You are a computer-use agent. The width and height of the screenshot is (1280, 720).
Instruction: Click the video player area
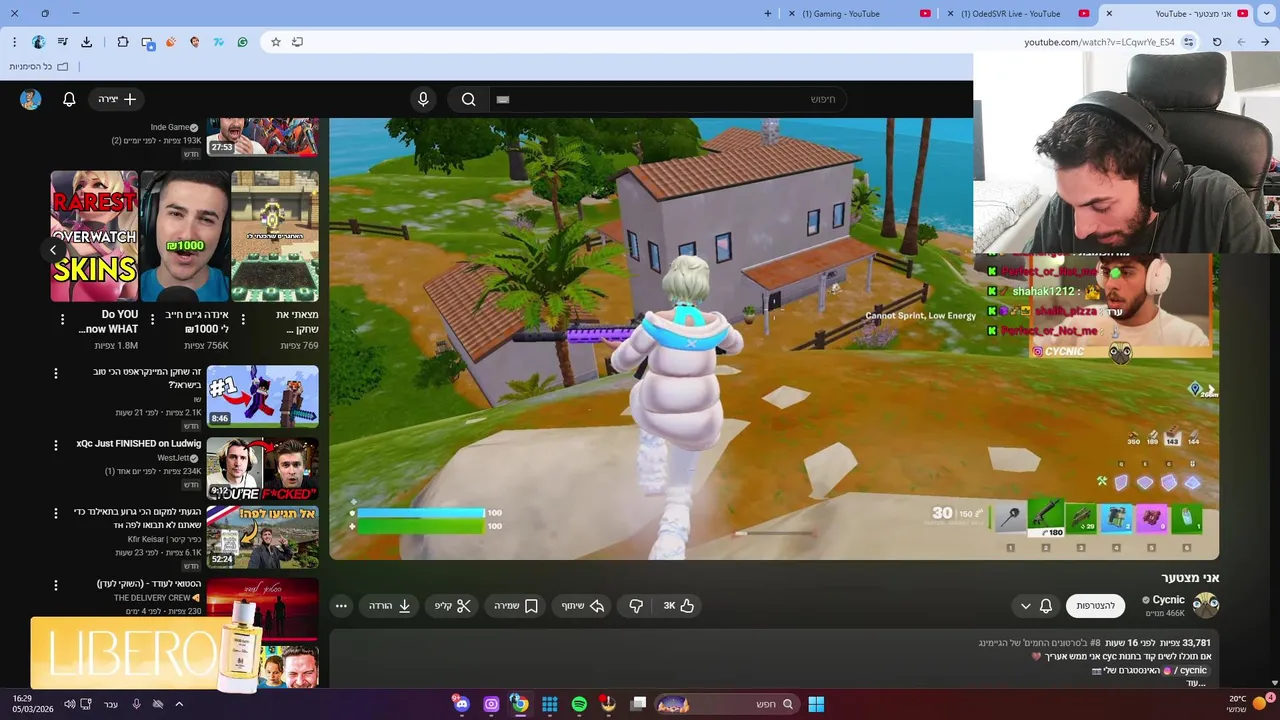pyautogui.click(x=774, y=339)
